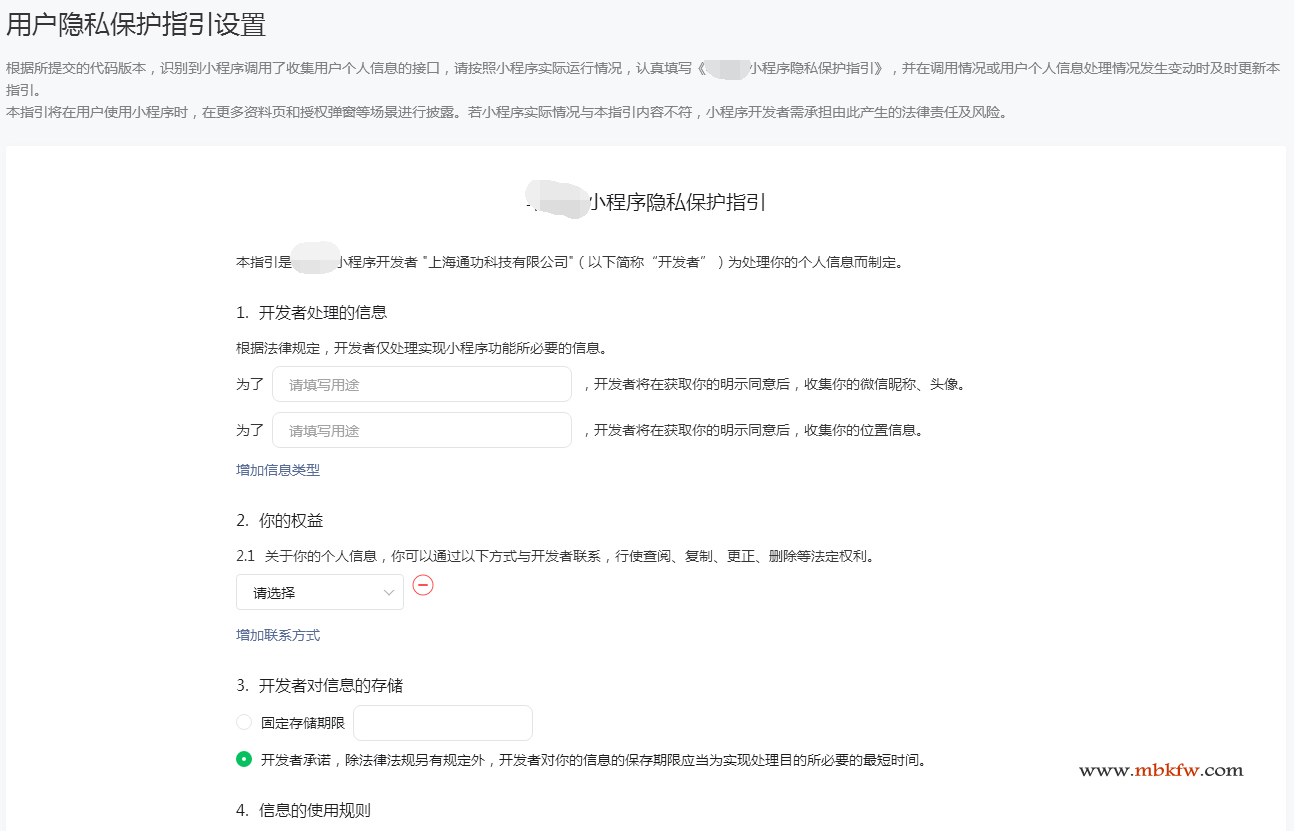Click section heading 3. 开发者对信息的存储
This screenshot has height=831, width=1294.
click(319, 685)
